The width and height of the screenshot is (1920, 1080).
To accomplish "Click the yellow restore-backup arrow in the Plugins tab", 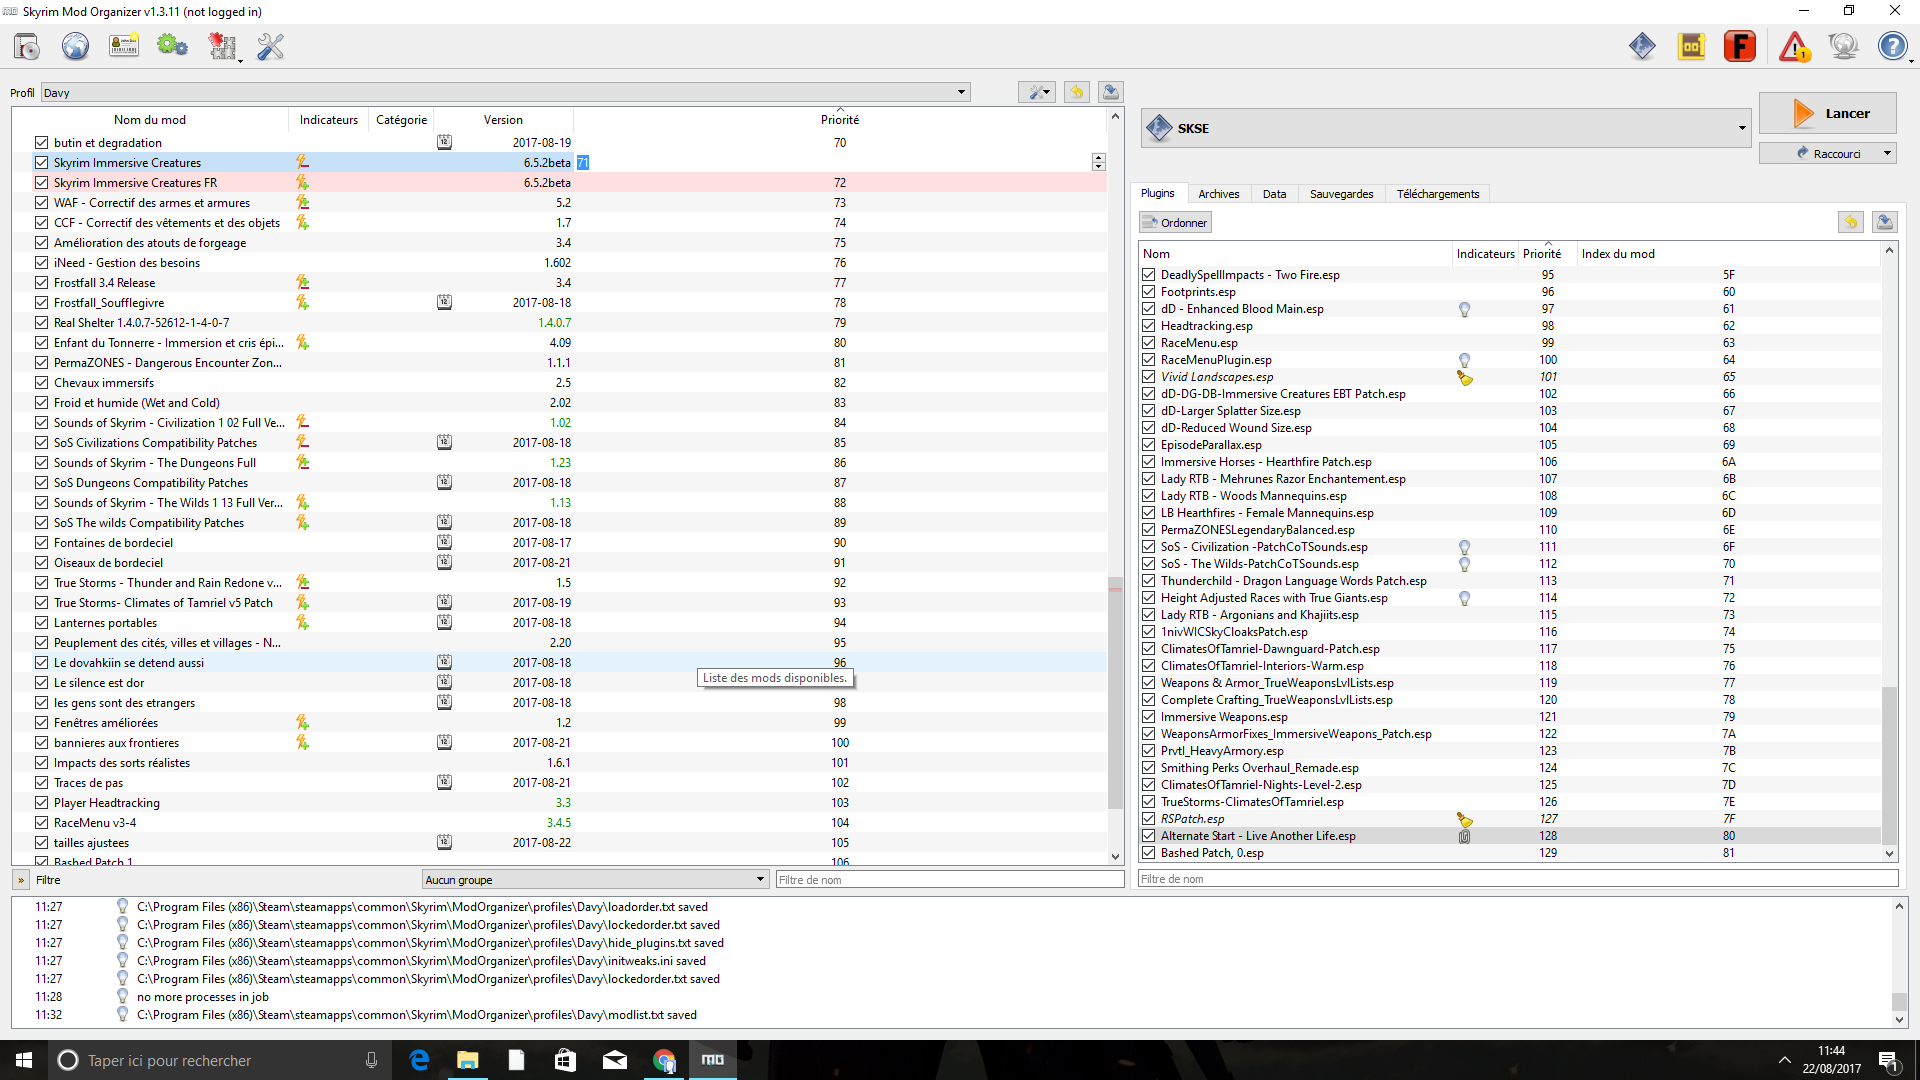I will 1850,222.
